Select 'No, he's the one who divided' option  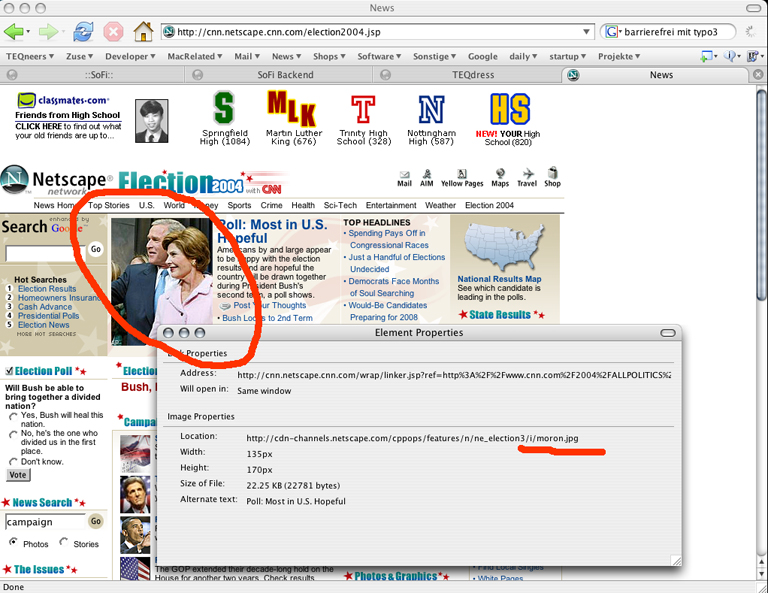(x=13, y=434)
